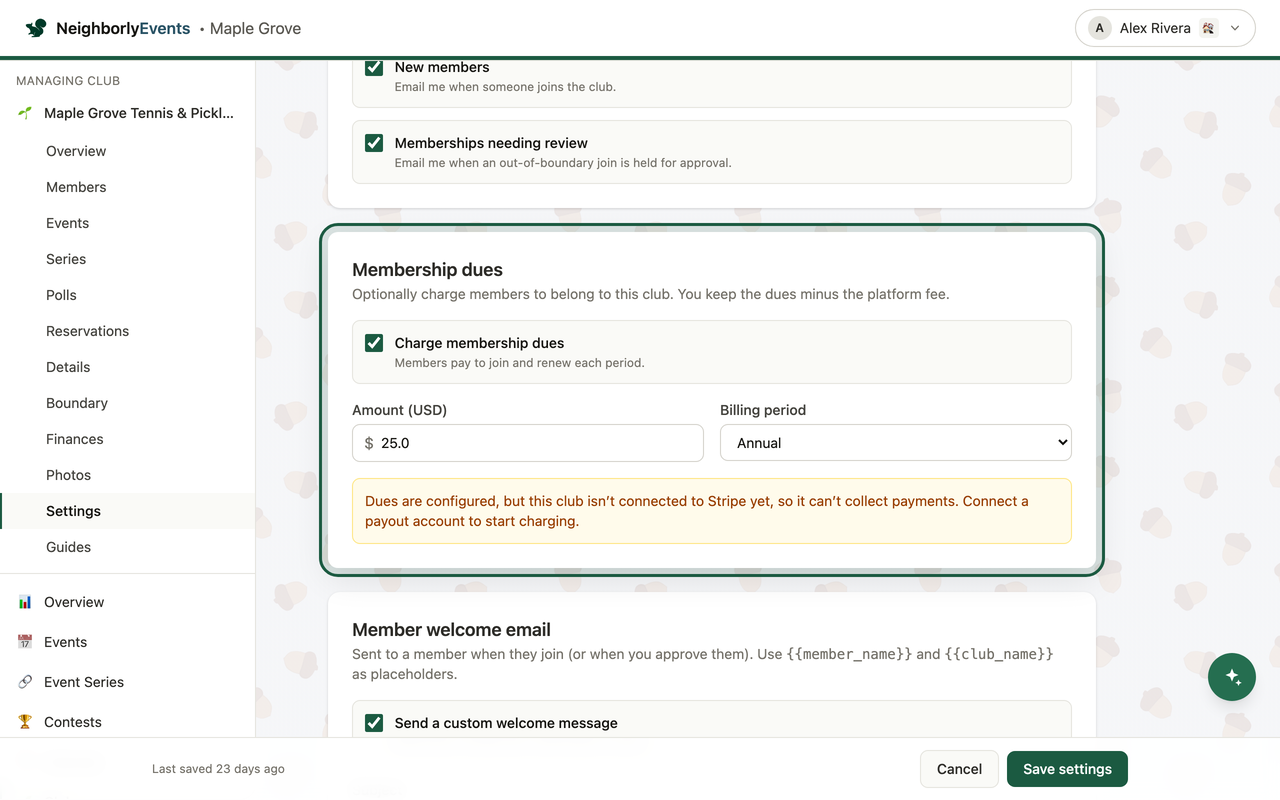Click the Alex Rivera avatar circle
Viewport: 1280px width, 800px height.
click(1100, 28)
